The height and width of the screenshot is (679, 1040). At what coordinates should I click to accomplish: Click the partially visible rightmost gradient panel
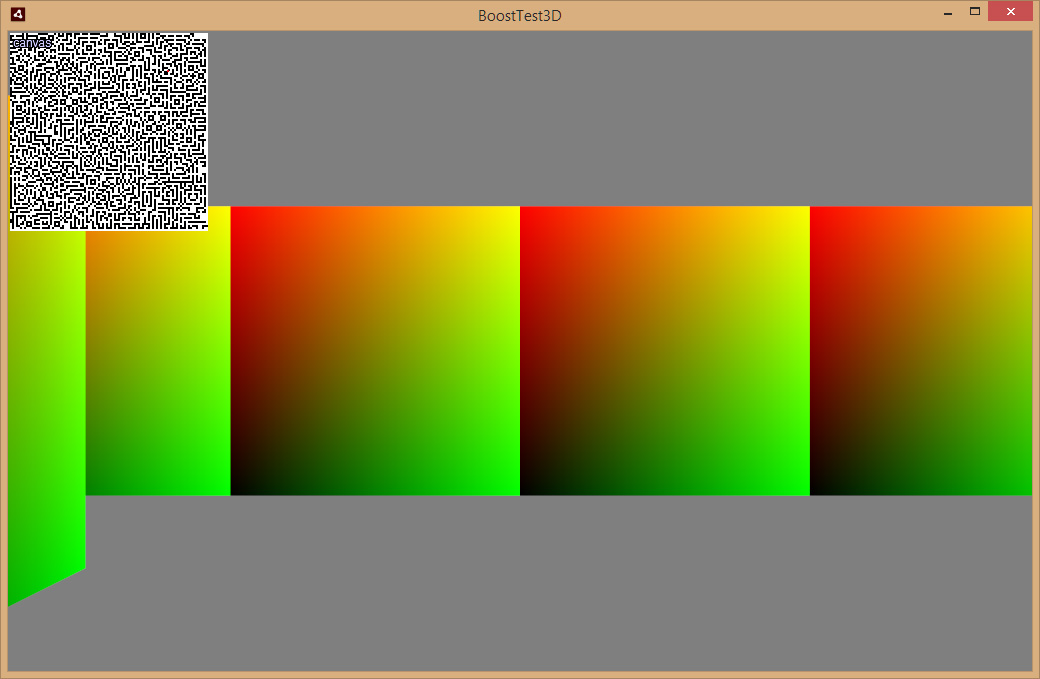tap(921, 351)
